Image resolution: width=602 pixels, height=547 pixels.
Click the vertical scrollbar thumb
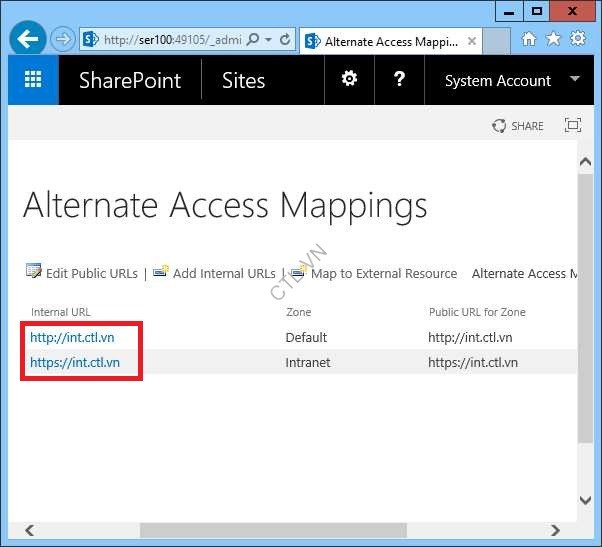pyautogui.click(x=585, y=308)
